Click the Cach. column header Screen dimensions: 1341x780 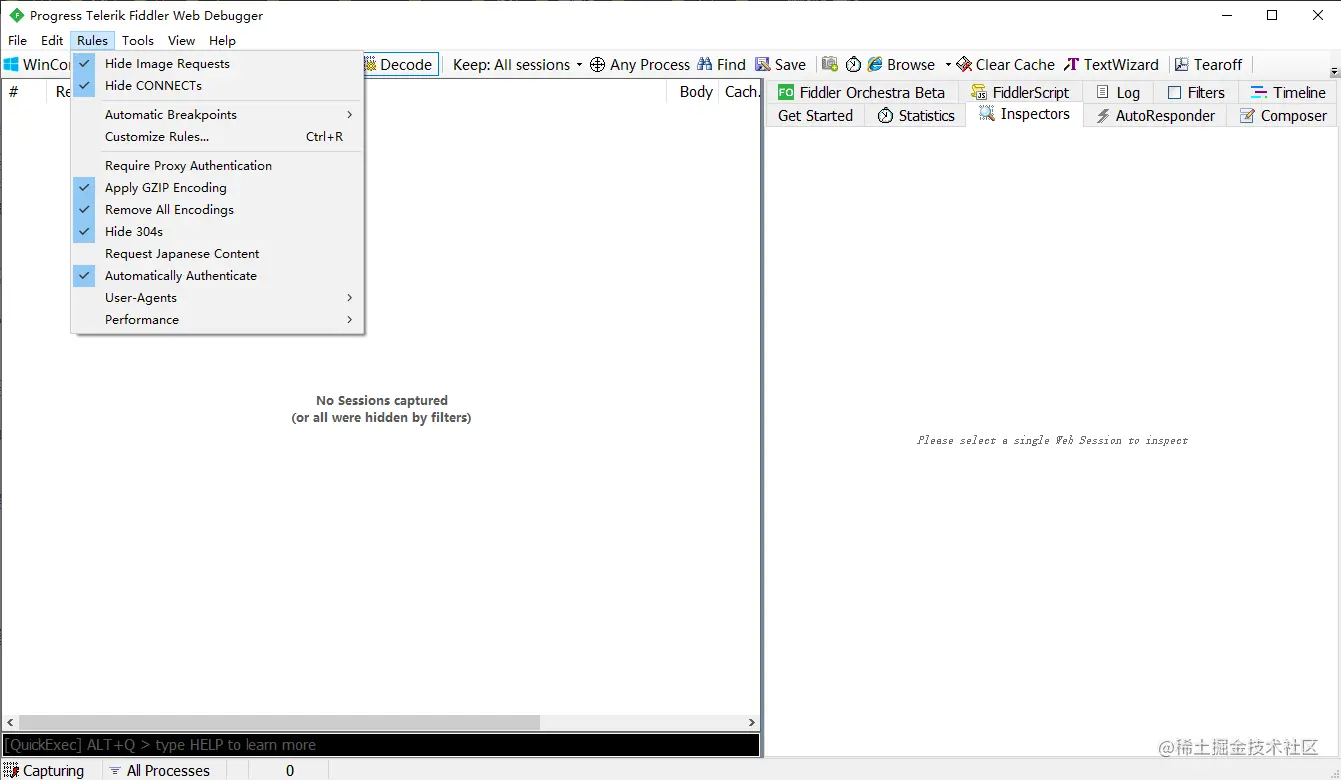(x=740, y=92)
